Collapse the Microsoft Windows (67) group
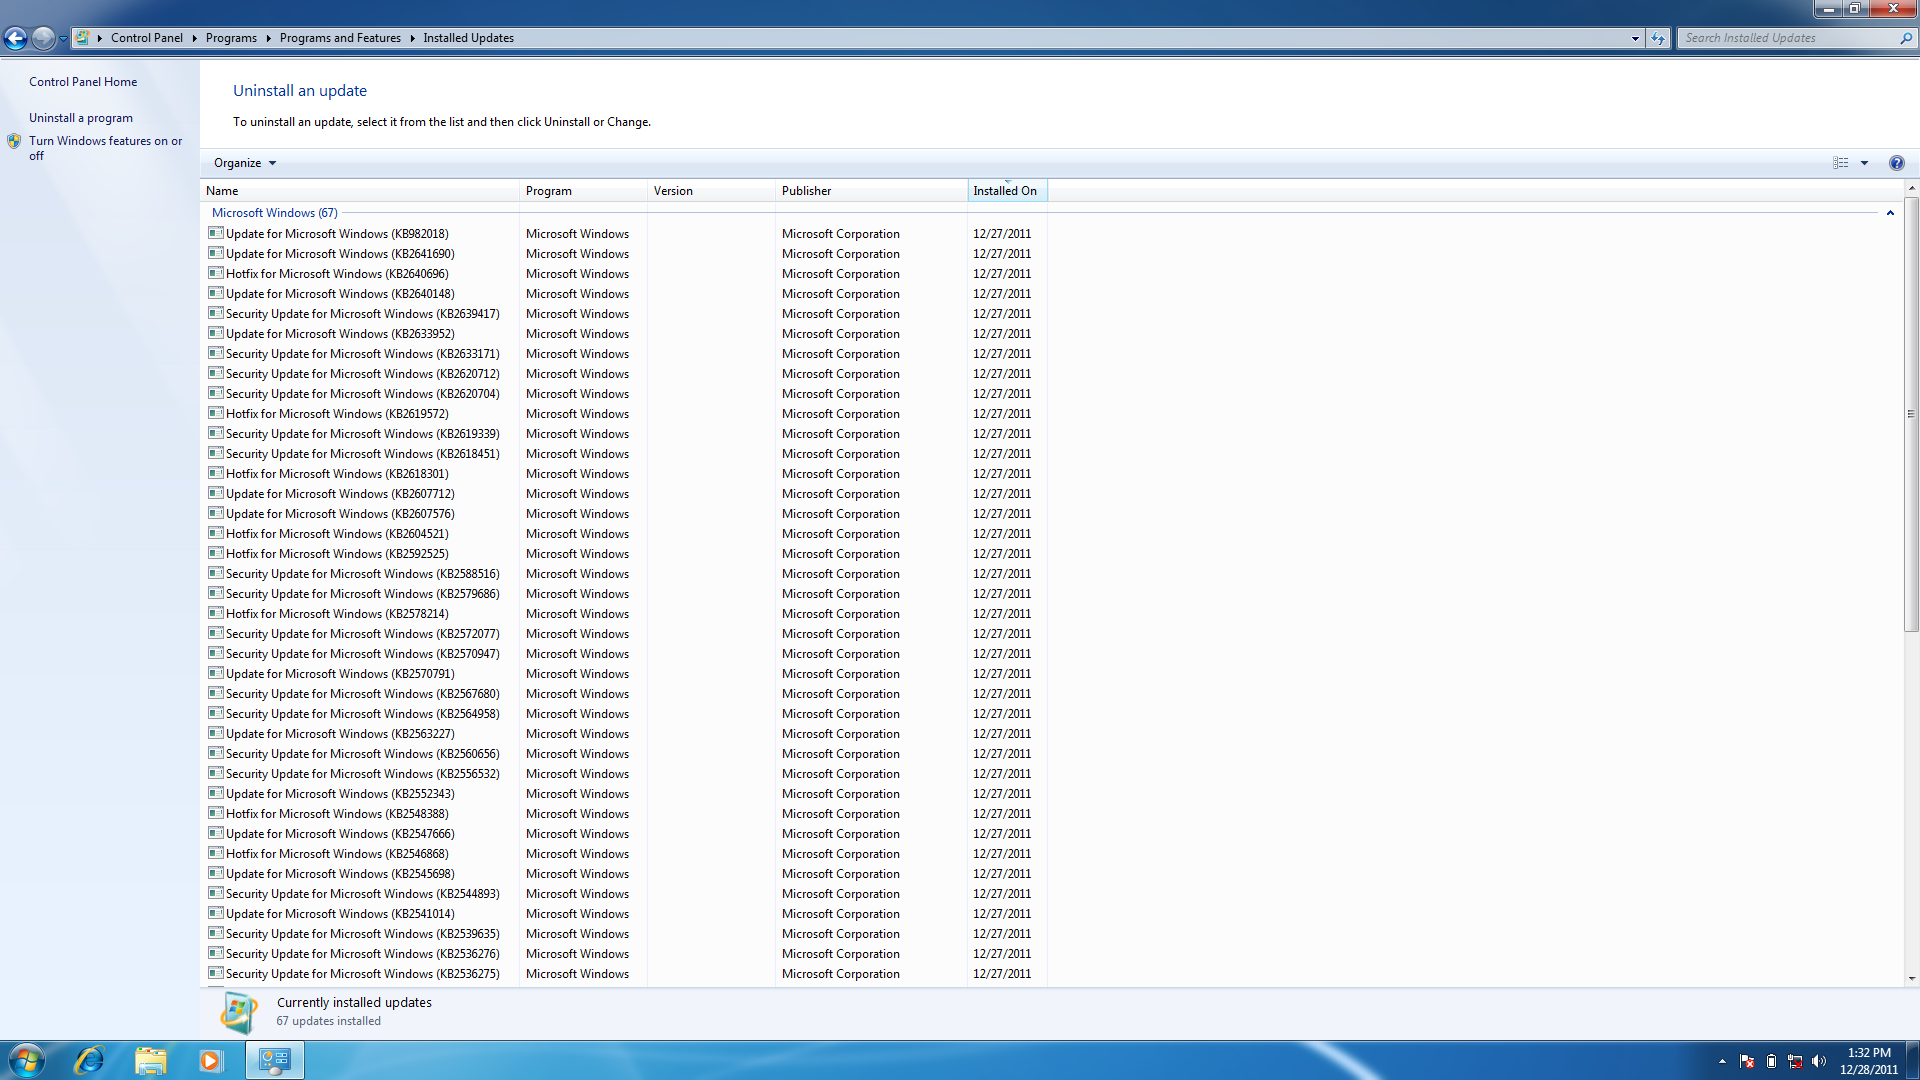 tap(1890, 213)
